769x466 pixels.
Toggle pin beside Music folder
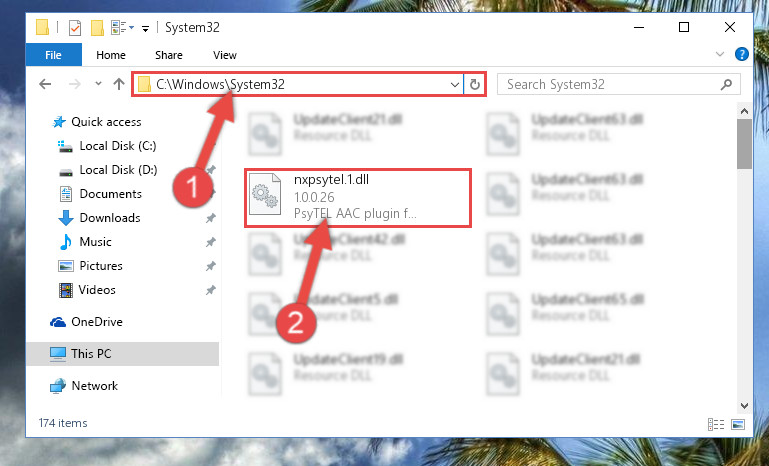point(210,242)
